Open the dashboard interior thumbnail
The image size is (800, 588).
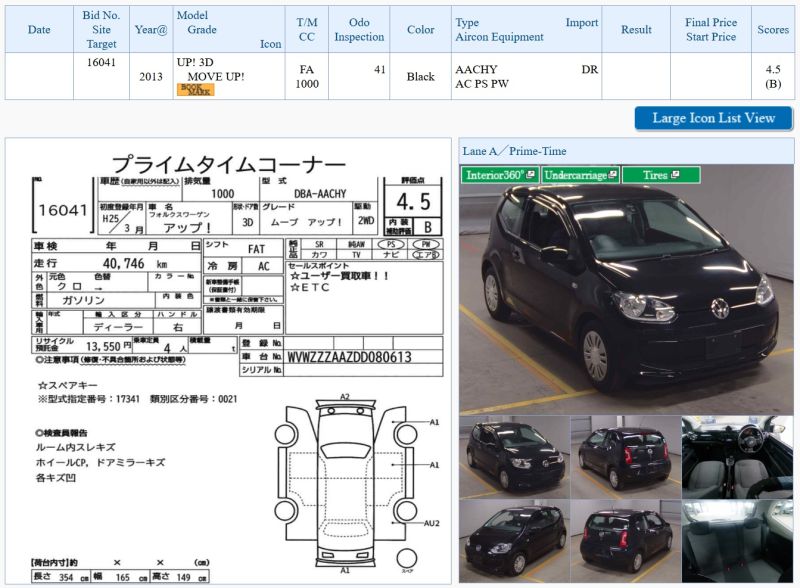coord(738,457)
